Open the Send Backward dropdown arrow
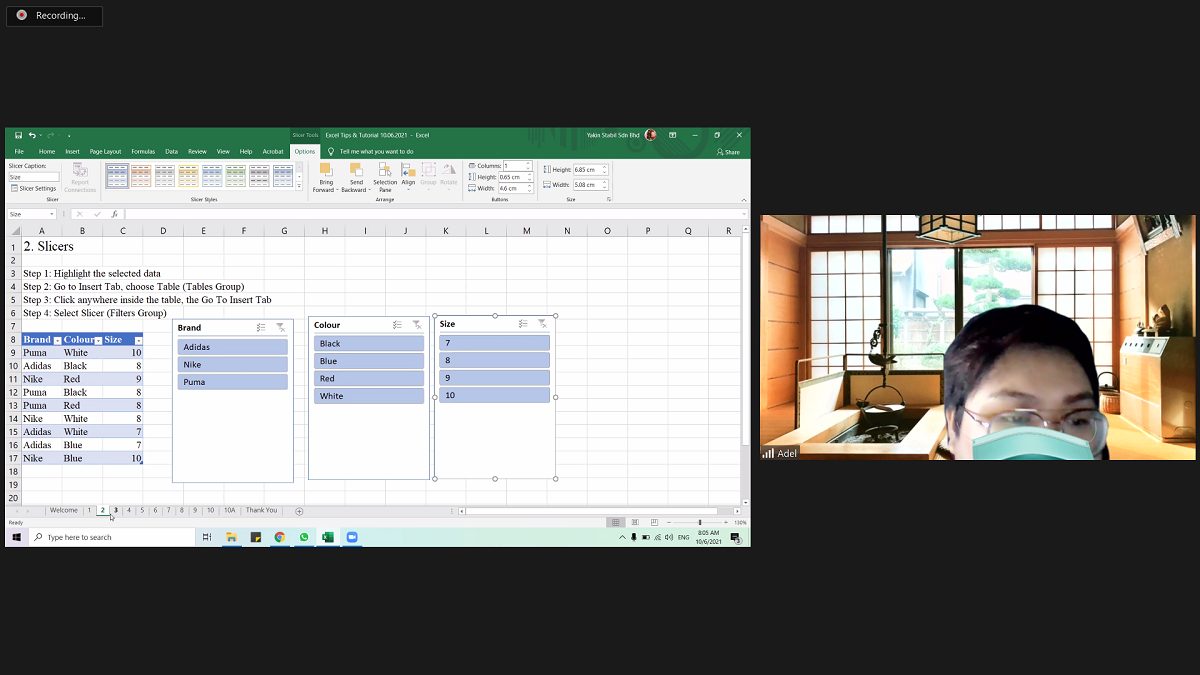This screenshot has width=1200, height=675. (x=369, y=190)
